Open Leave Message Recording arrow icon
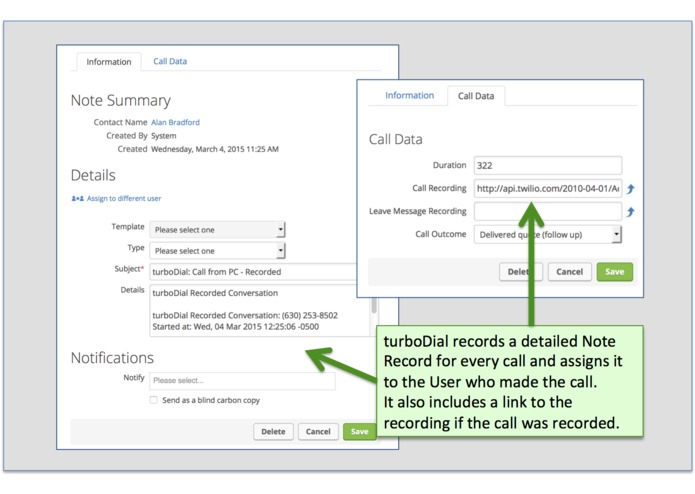The height and width of the screenshot is (494, 695). pos(631,212)
